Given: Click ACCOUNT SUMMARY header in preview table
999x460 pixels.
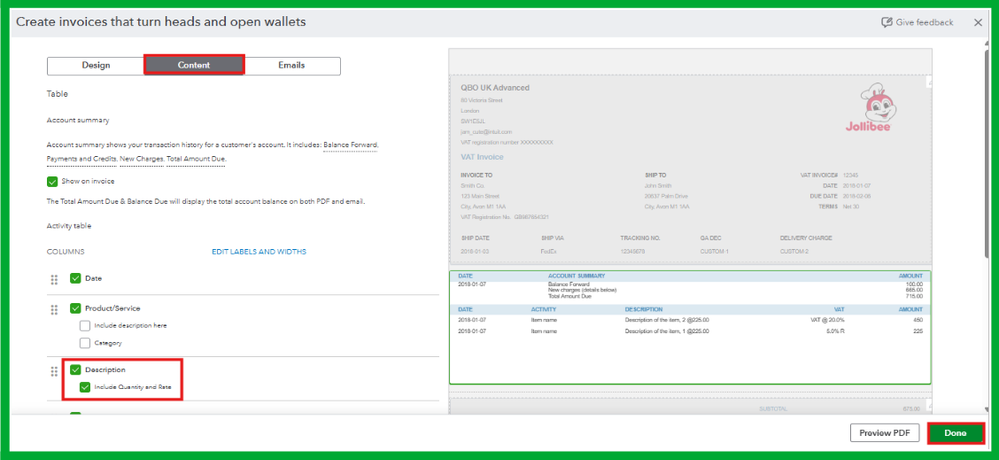Looking at the screenshot, I should pyautogui.click(x=577, y=276).
